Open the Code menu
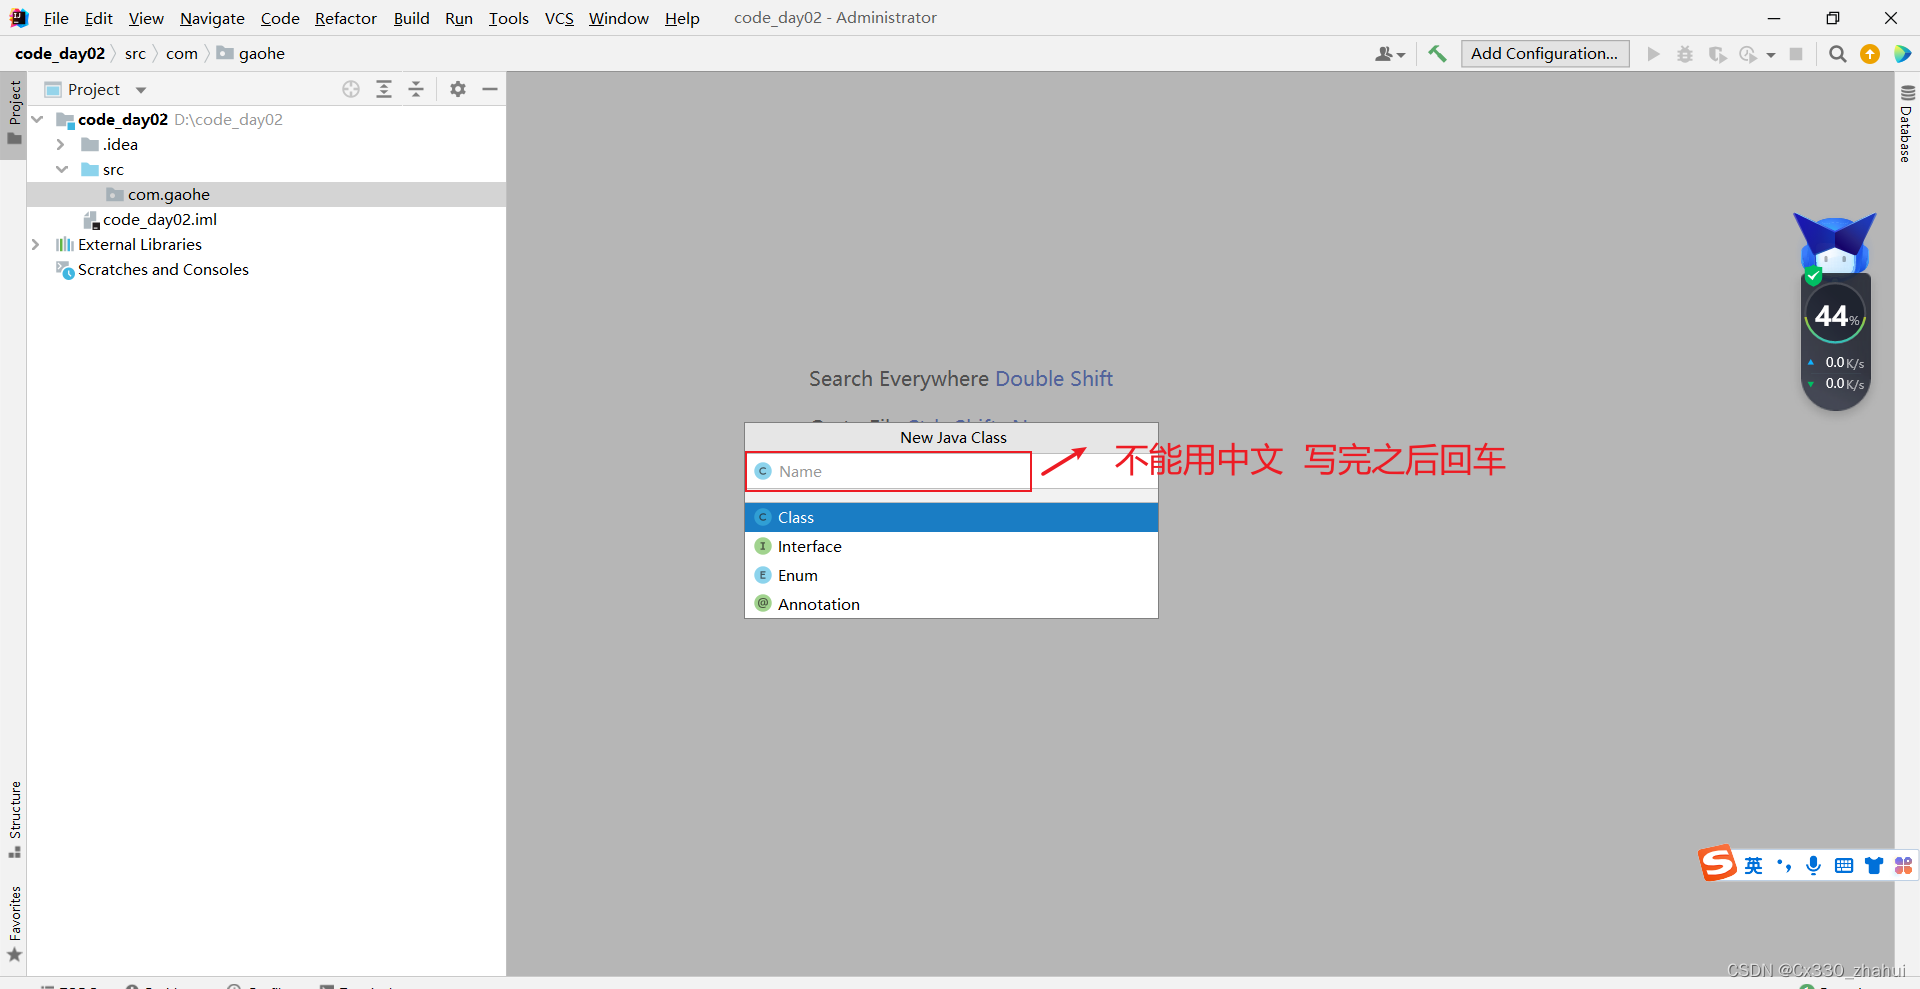 pos(280,18)
